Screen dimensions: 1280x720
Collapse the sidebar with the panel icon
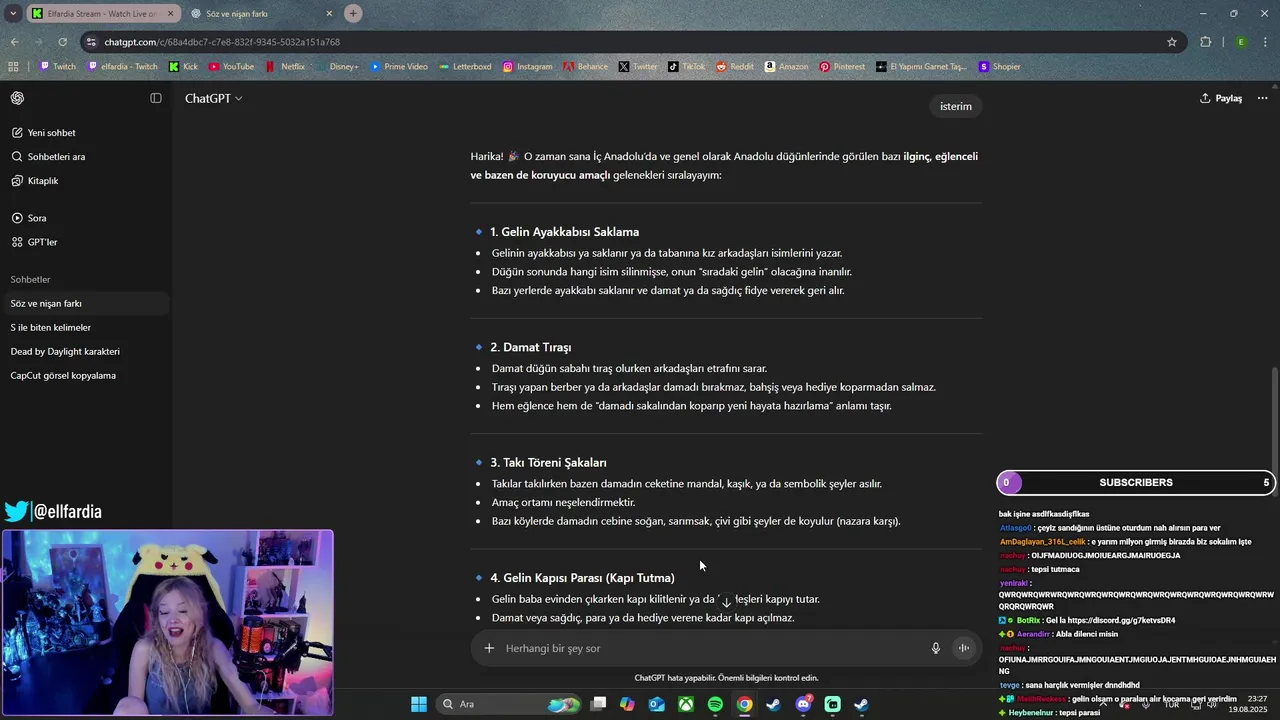(156, 98)
